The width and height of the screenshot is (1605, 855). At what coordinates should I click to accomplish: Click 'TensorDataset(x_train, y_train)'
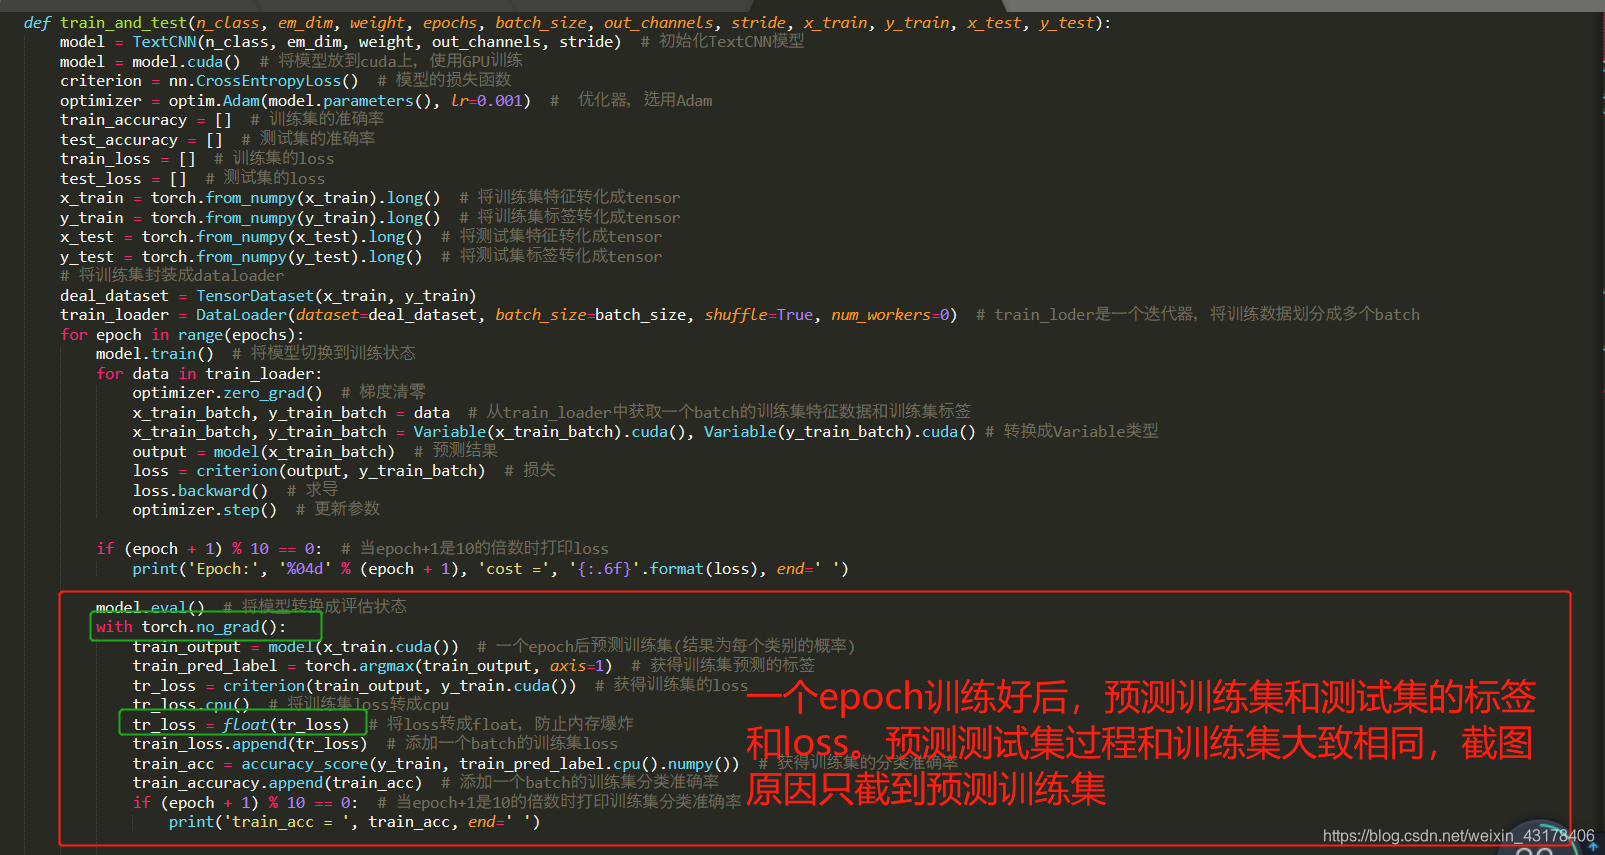336,296
